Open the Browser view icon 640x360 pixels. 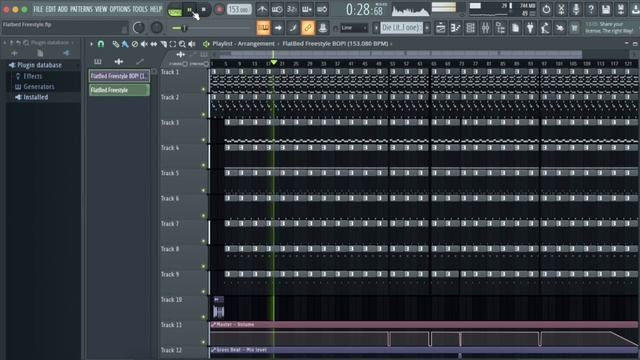click(x=500, y=28)
